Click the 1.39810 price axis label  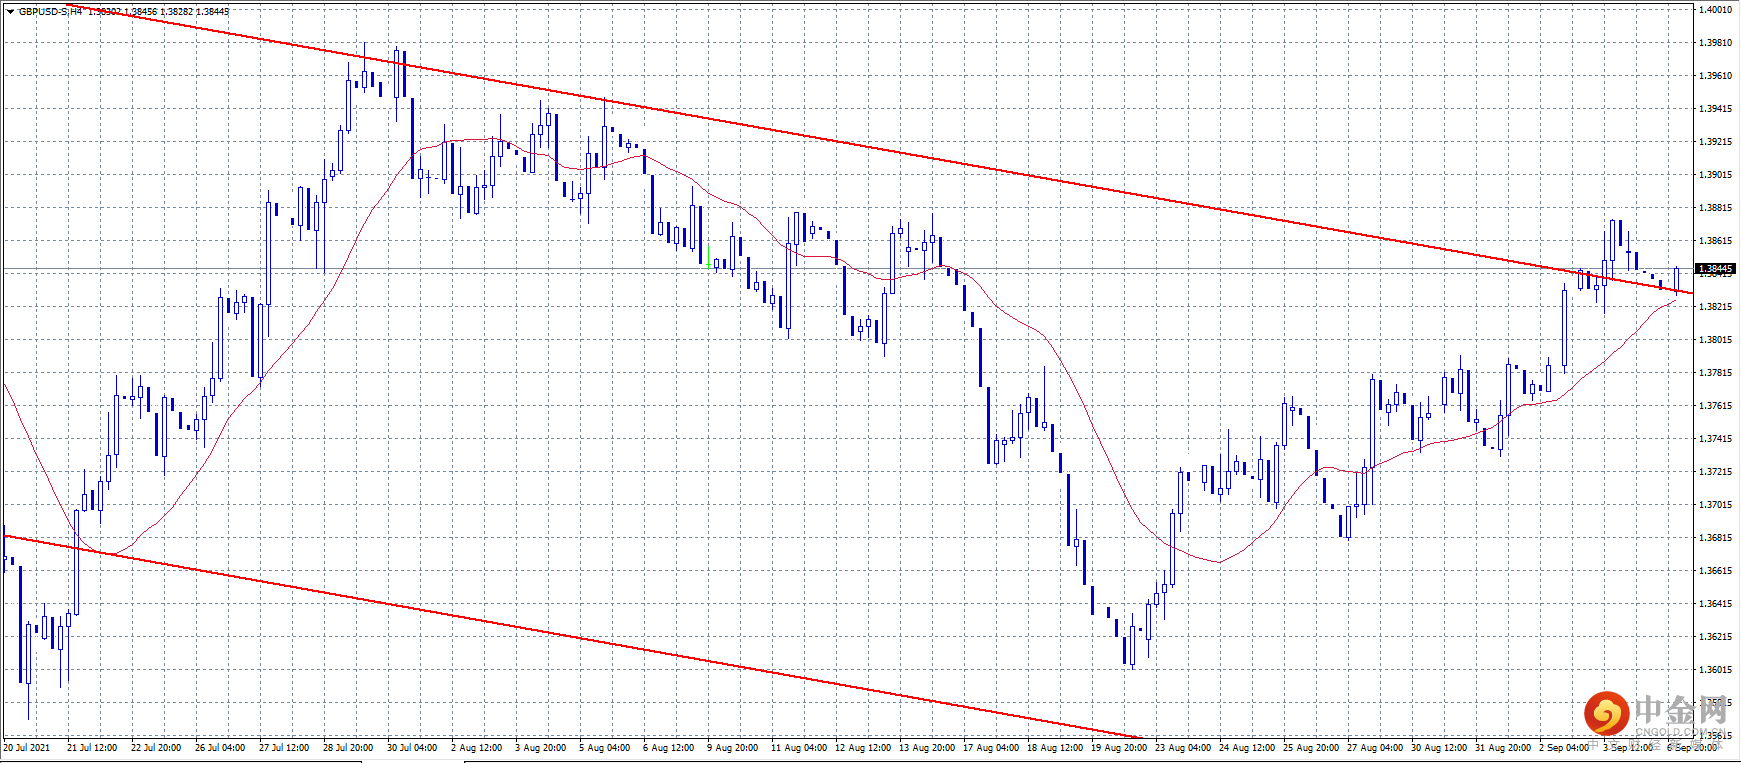(1716, 43)
